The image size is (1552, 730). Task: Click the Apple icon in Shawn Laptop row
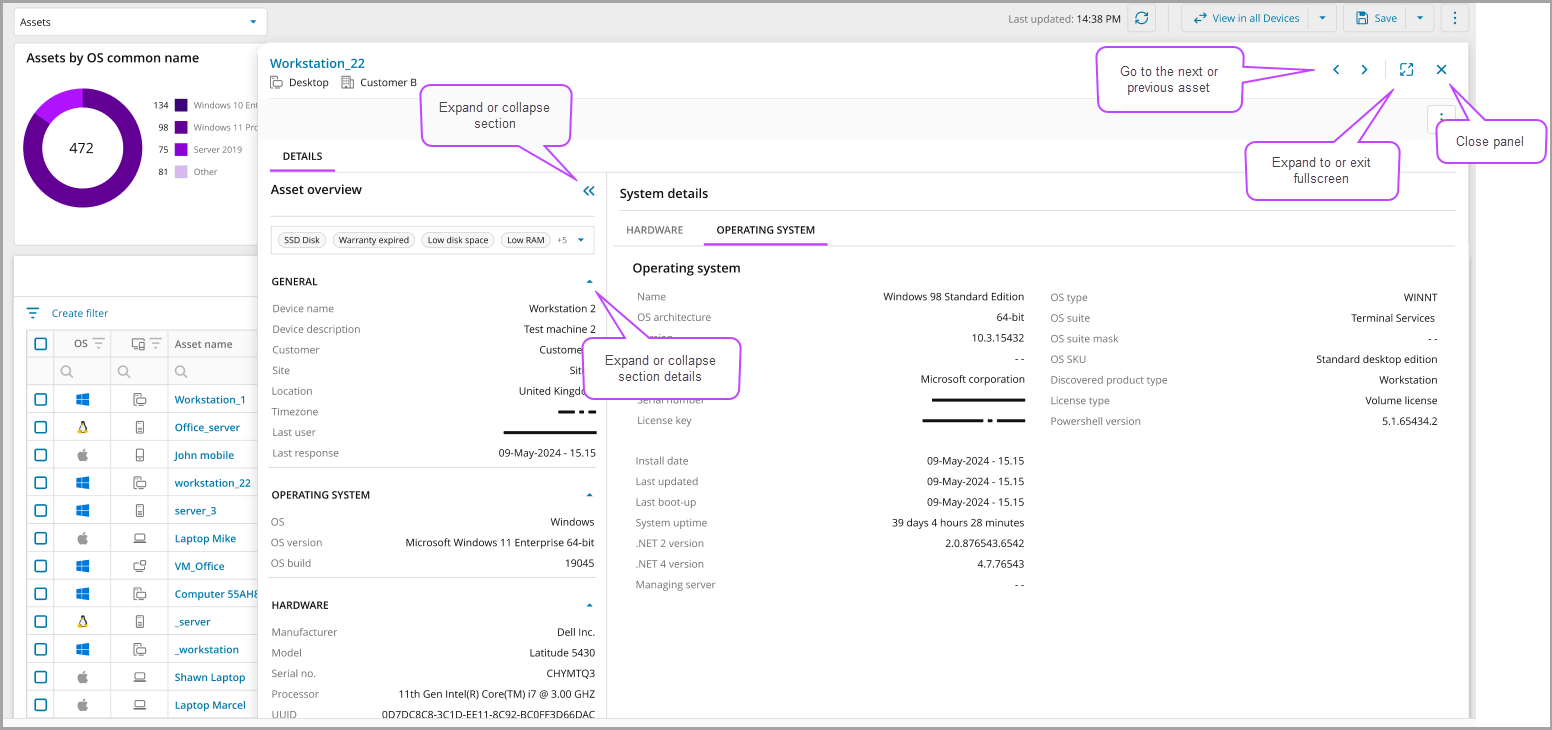pos(83,677)
